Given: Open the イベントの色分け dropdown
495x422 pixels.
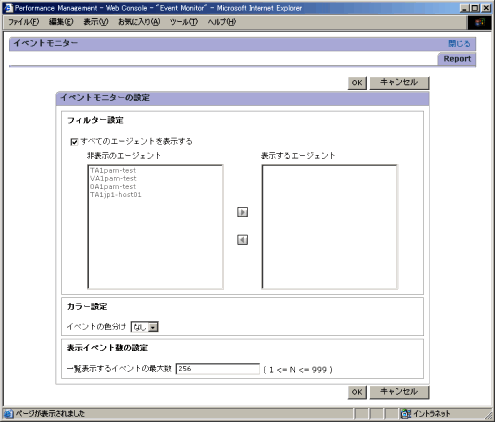Looking at the screenshot, I should click(144, 327).
